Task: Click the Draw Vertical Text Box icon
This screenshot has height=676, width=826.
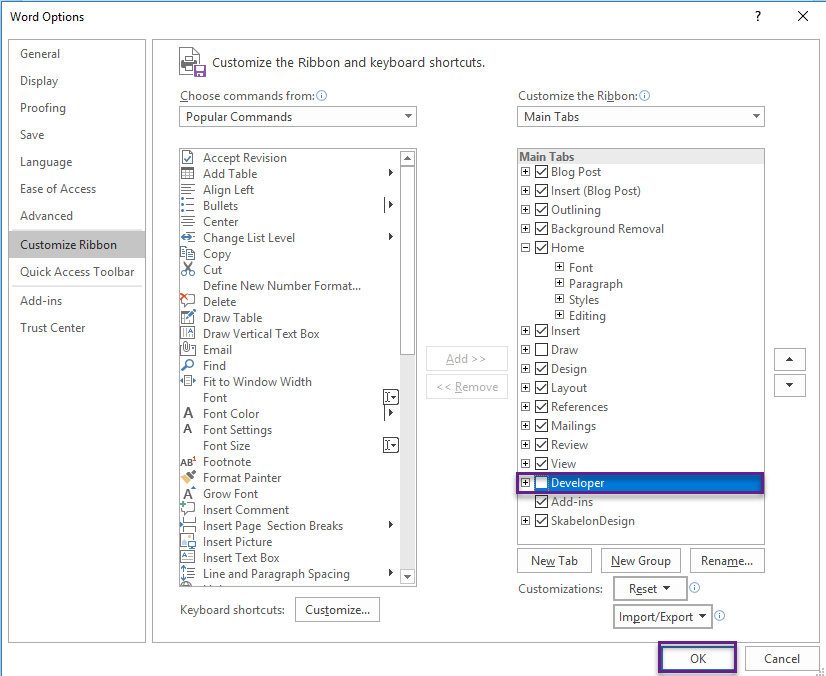Action: 188,333
